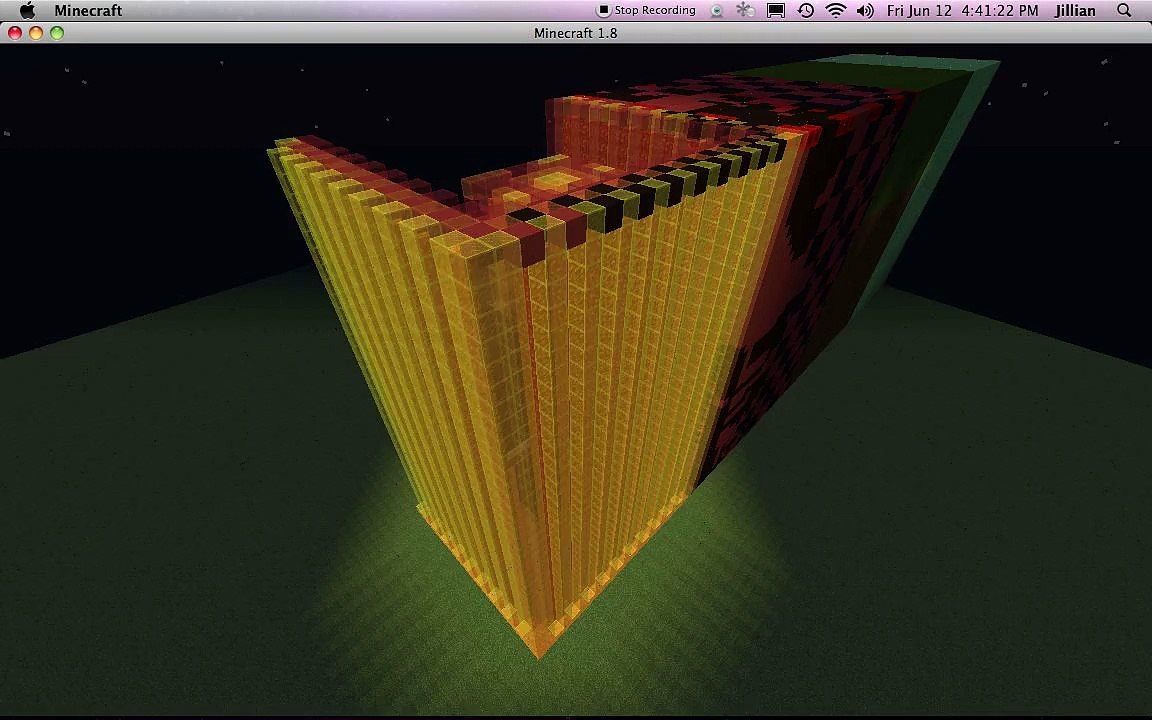Click the date and time display

pyautogui.click(x=962, y=10)
